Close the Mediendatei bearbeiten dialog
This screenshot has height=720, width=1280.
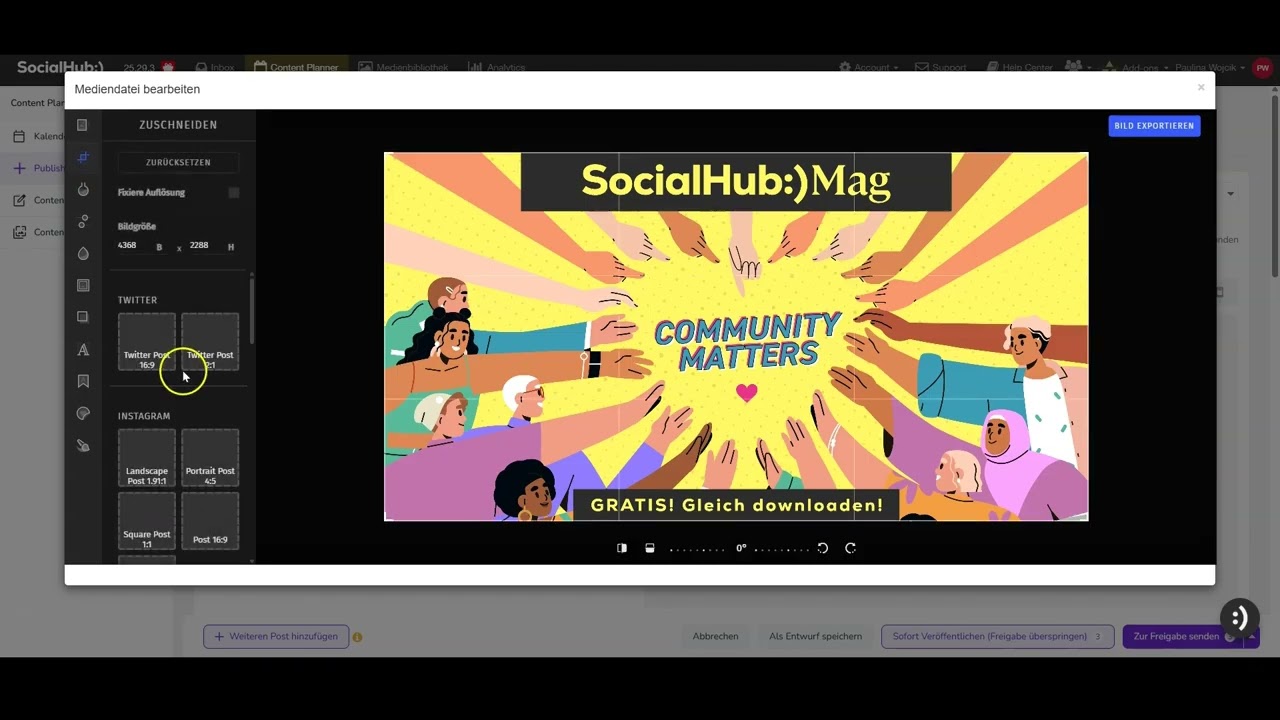[x=1201, y=88]
